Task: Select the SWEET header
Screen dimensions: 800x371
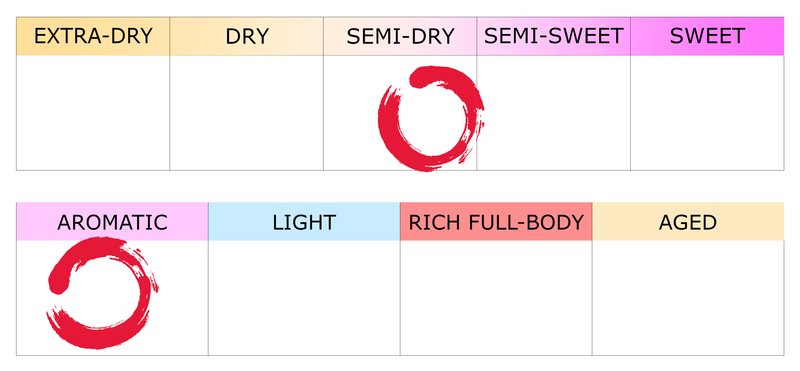Action: coord(707,36)
